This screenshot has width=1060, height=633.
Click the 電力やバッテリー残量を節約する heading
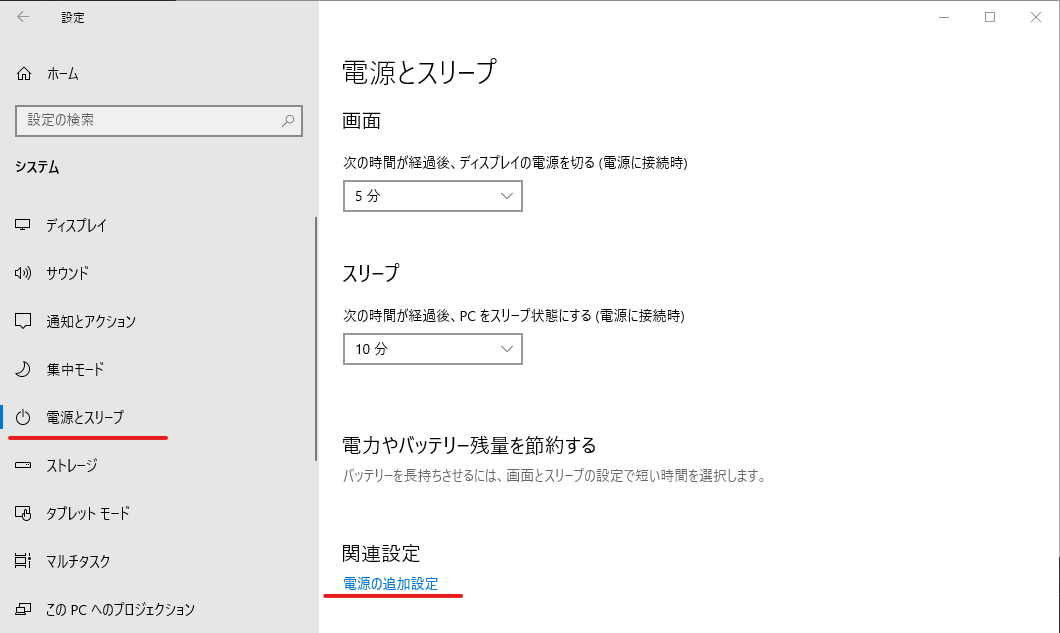[469, 446]
